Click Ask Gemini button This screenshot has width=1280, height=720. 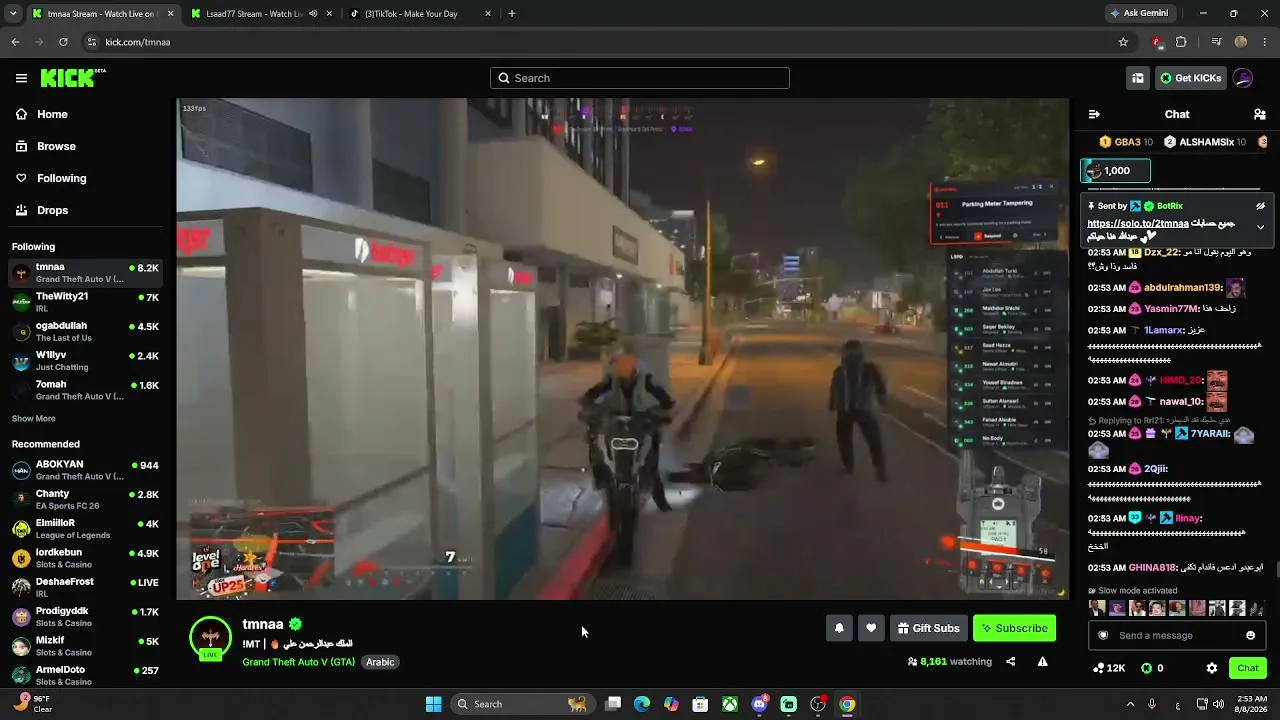1138,14
